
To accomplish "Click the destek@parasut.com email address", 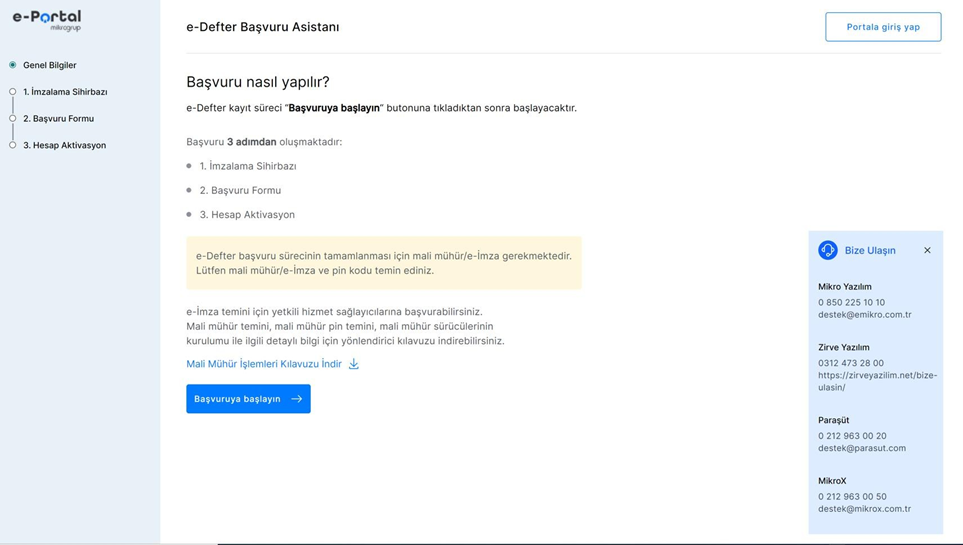I will click(861, 448).
